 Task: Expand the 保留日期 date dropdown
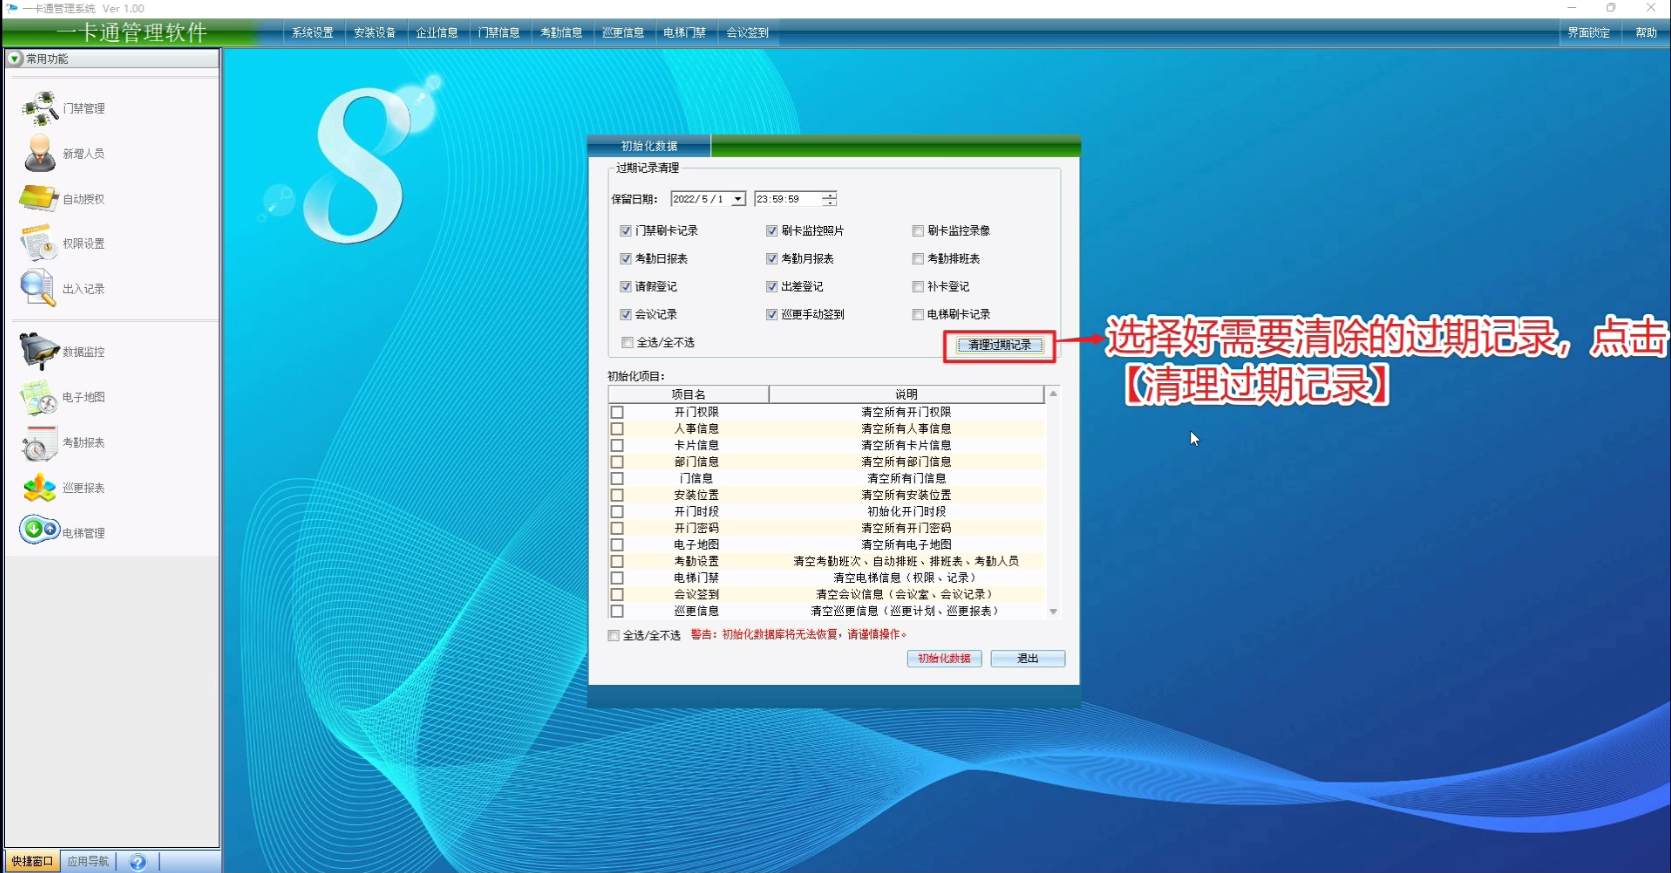click(x=738, y=199)
